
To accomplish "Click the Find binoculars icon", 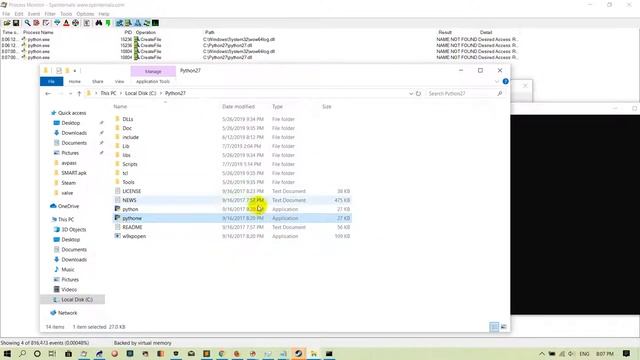I will [99, 23].
